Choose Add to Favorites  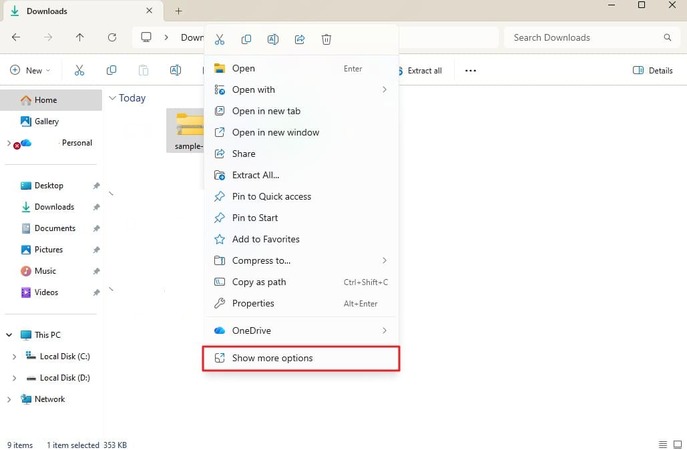pos(301,239)
